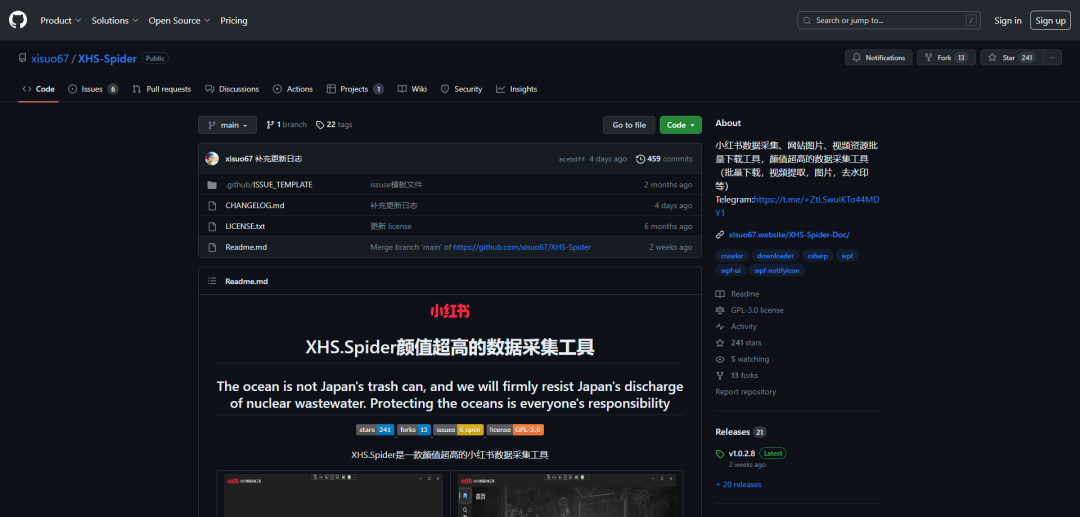Click the Go to file button

coord(629,125)
